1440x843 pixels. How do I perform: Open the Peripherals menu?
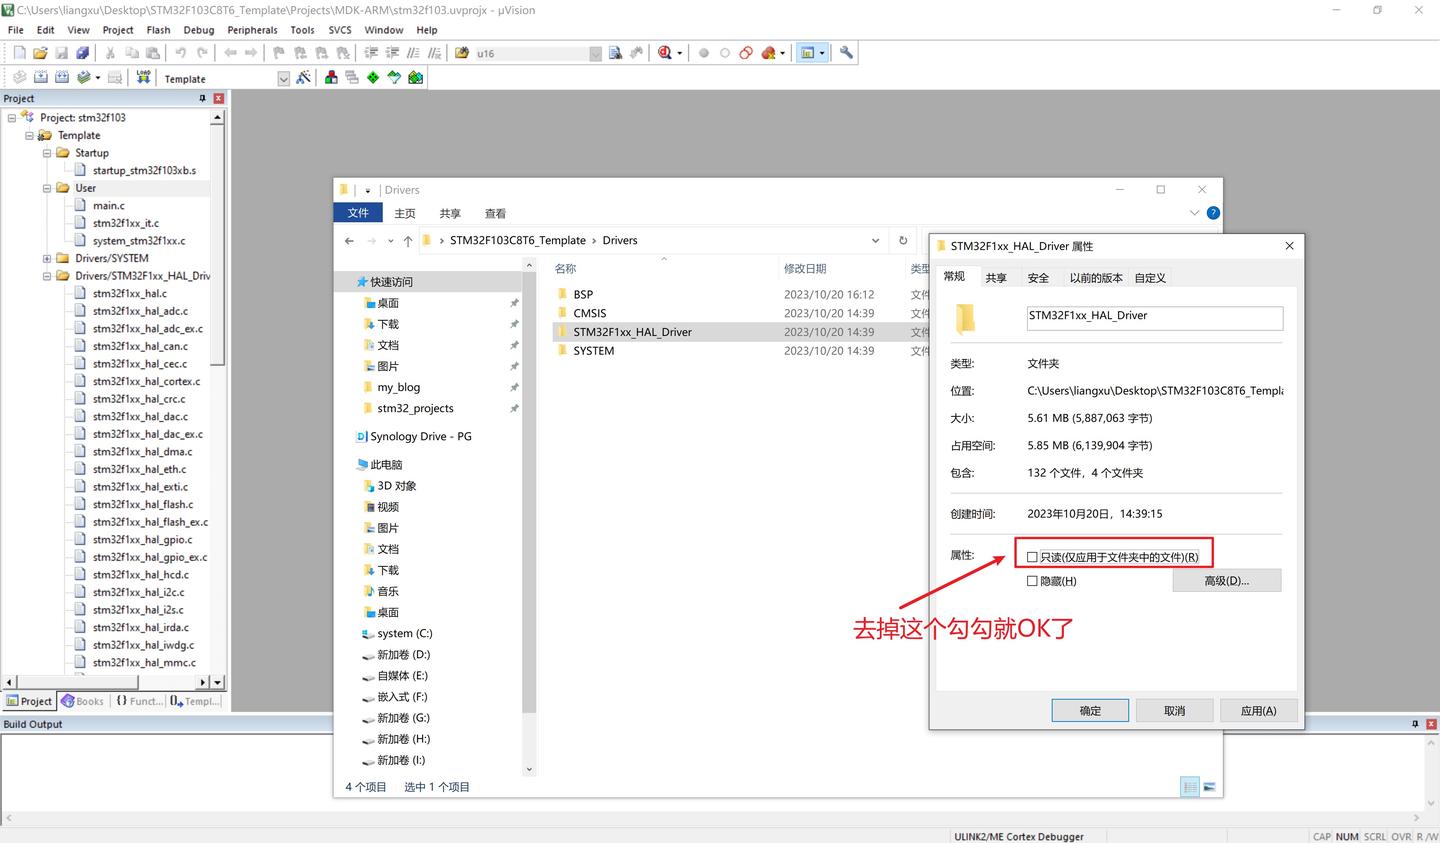252,29
